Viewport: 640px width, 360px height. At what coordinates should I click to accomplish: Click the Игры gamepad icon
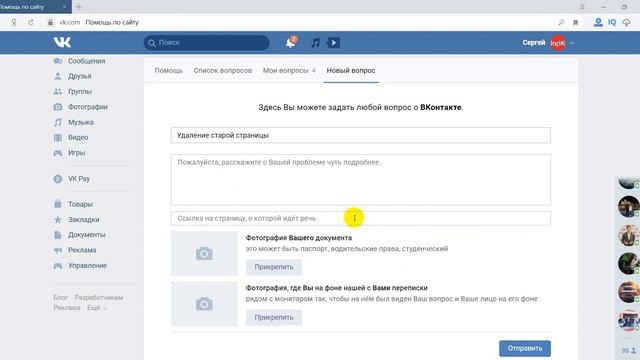pos(58,153)
